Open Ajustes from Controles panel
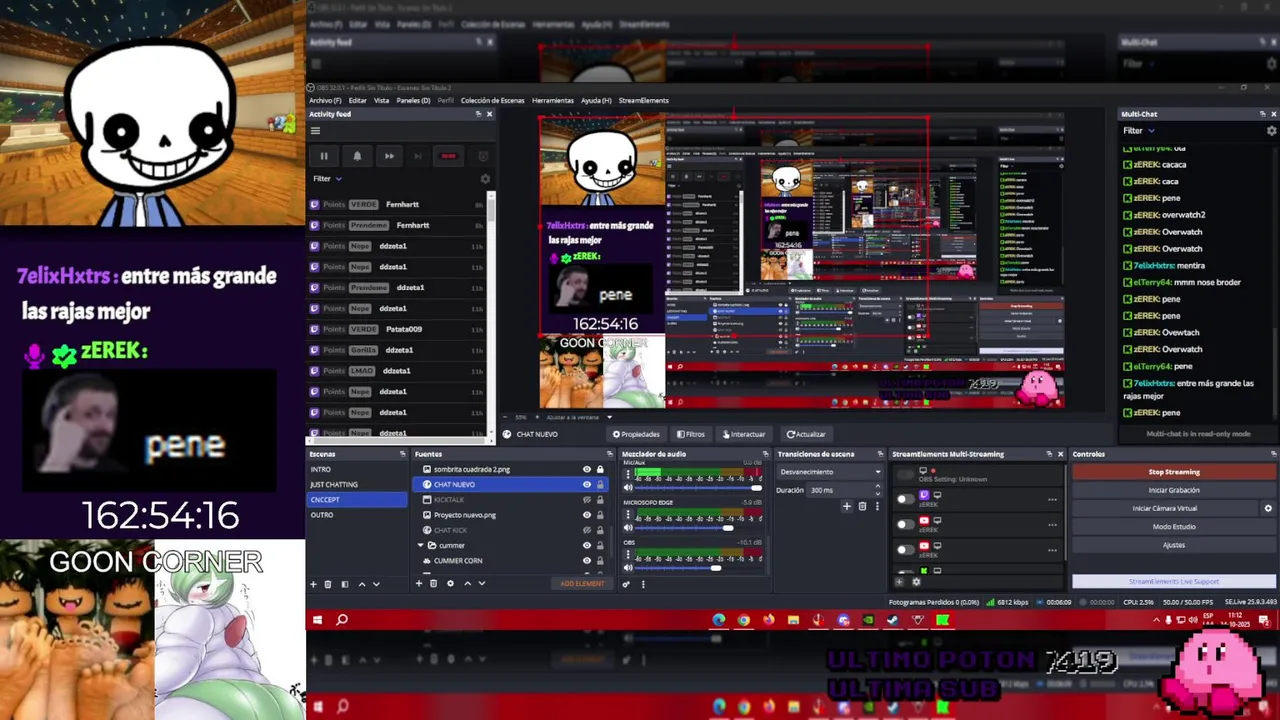Viewport: 1280px width, 720px height. [1174, 545]
